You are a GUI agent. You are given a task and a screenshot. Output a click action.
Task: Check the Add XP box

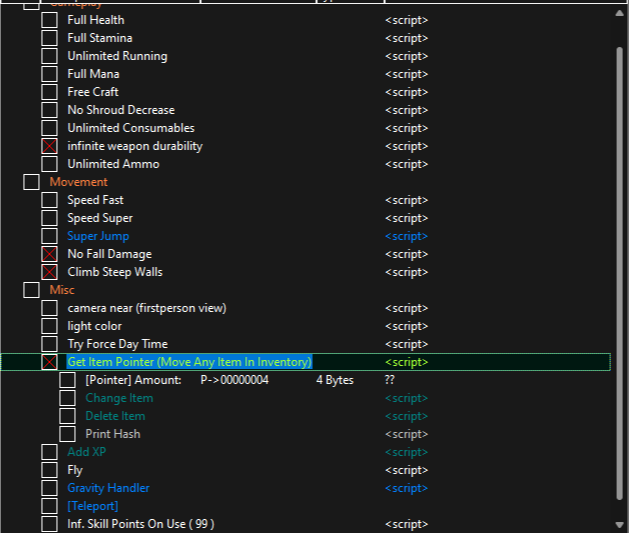[49, 452]
